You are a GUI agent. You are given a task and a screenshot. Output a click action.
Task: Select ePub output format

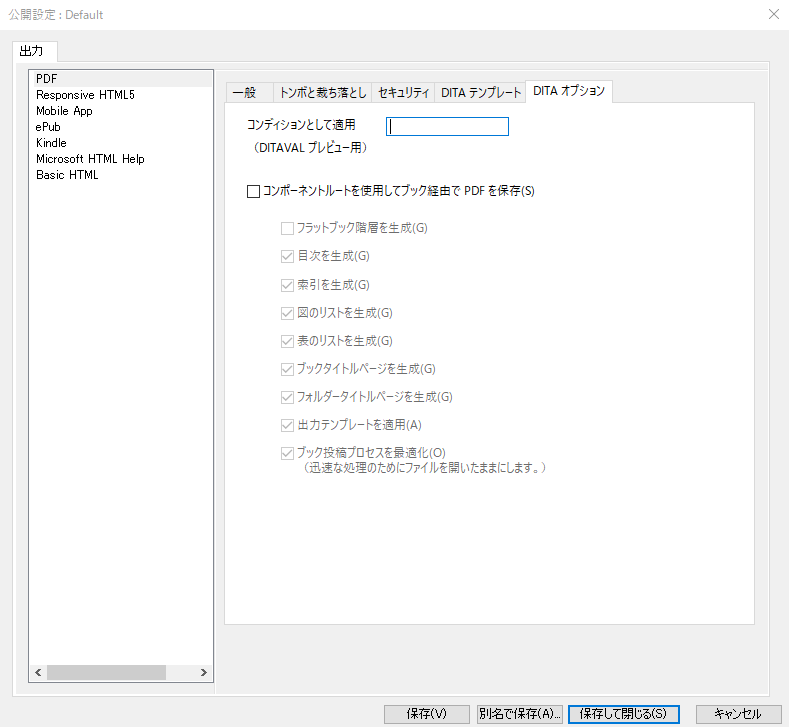(x=50, y=127)
